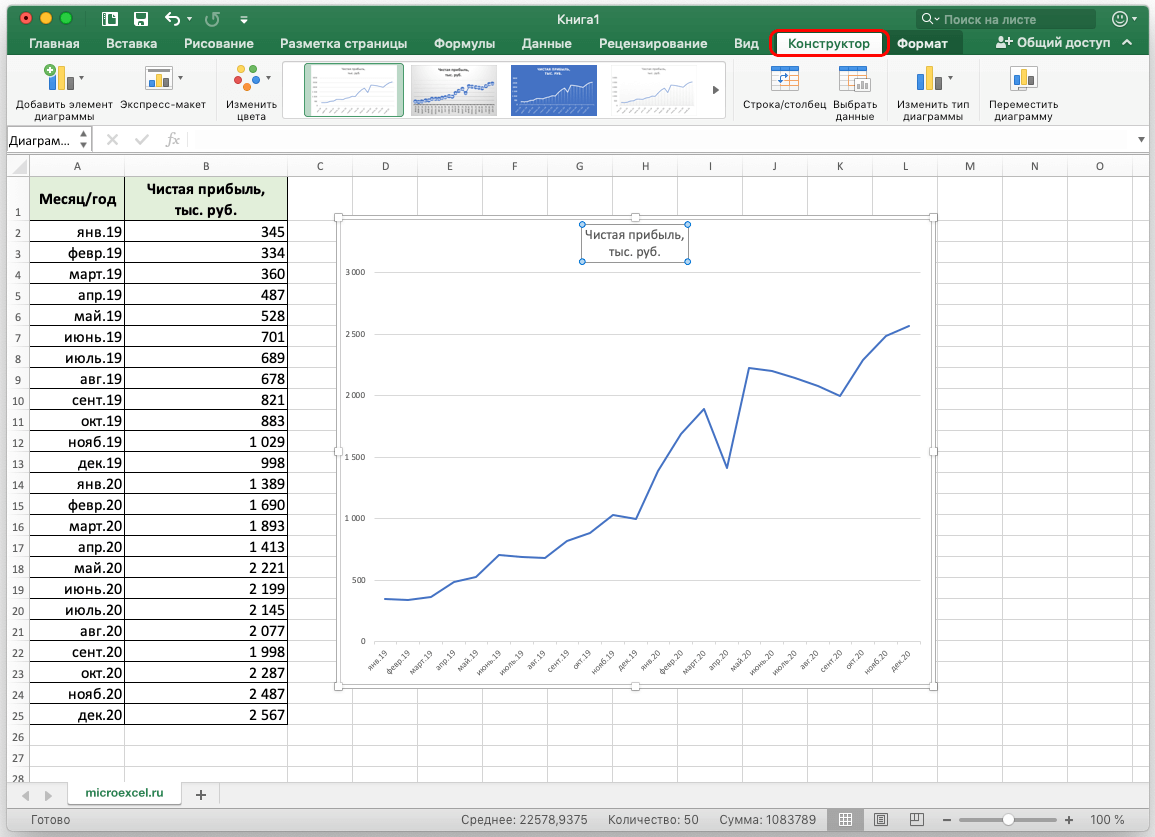The height and width of the screenshot is (837, 1155).
Task: Open the workbook template icon in the title bar
Action: (x=110, y=19)
